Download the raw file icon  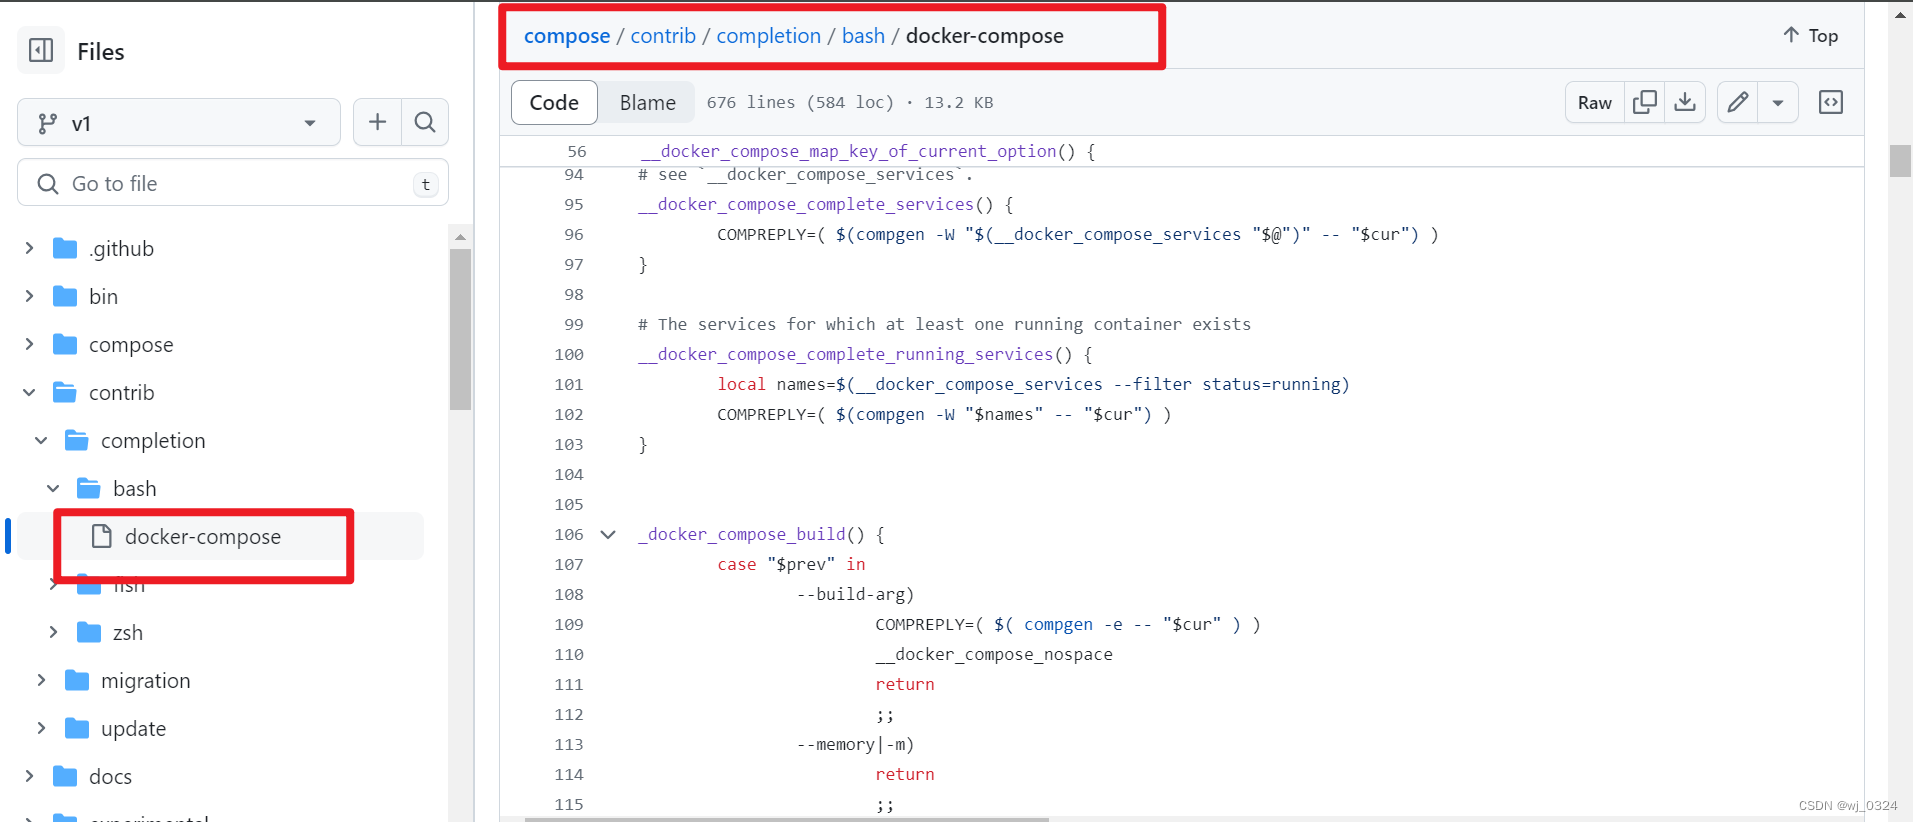click(1685, 102)
